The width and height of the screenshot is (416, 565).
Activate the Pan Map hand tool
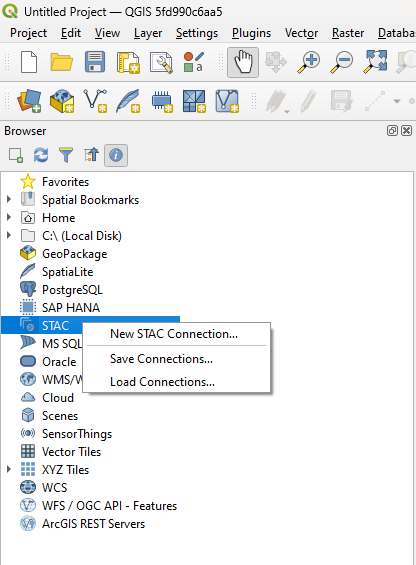point(243,62)
